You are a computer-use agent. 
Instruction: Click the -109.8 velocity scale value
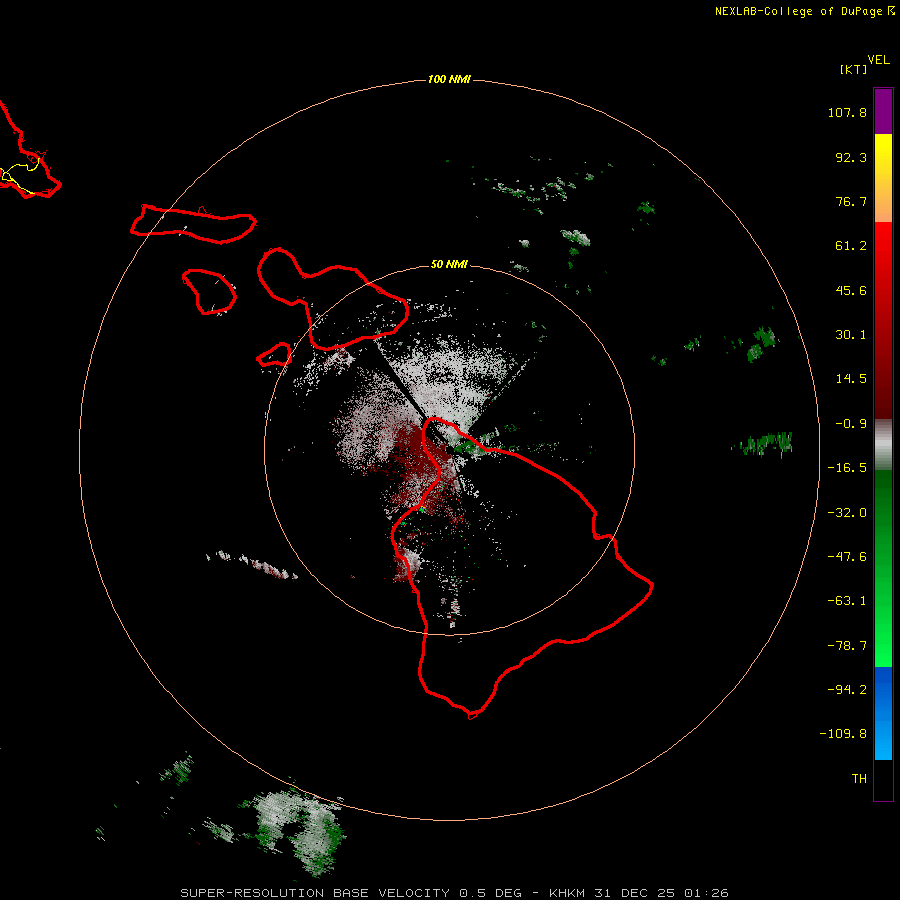point(843,734)
